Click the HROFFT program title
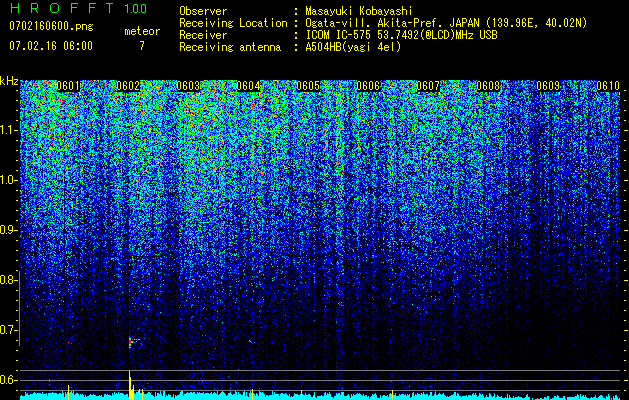629x400 pixels. click(62, 8)
